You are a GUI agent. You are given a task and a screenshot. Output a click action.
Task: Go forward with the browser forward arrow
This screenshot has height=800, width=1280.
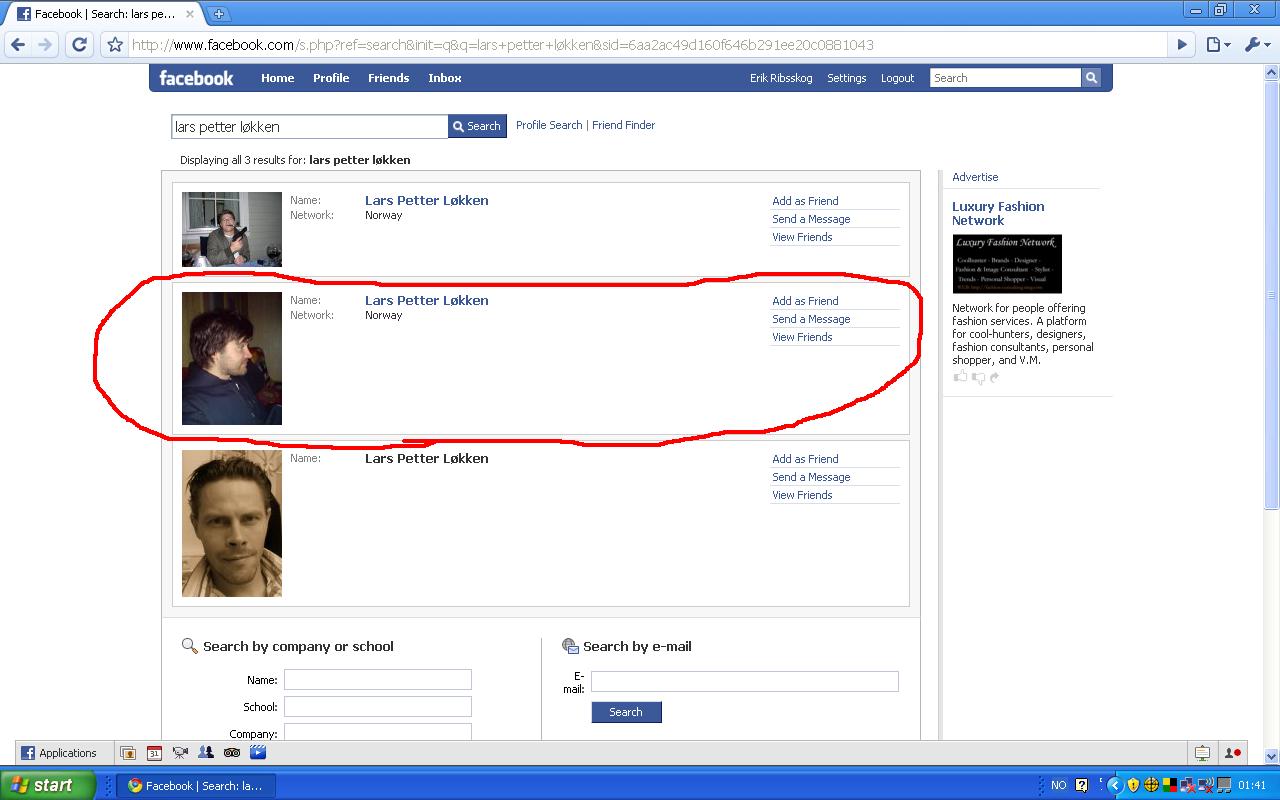[45, 45]
